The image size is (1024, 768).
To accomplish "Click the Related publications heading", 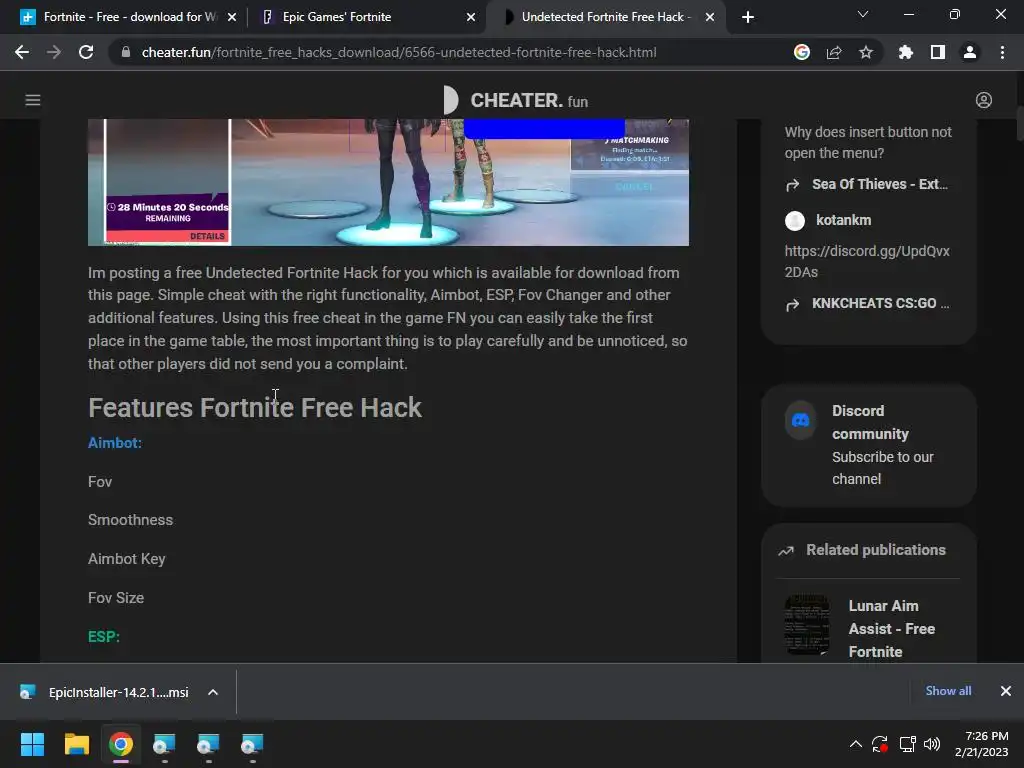I will pyautogui.click(x=875, y=550).
